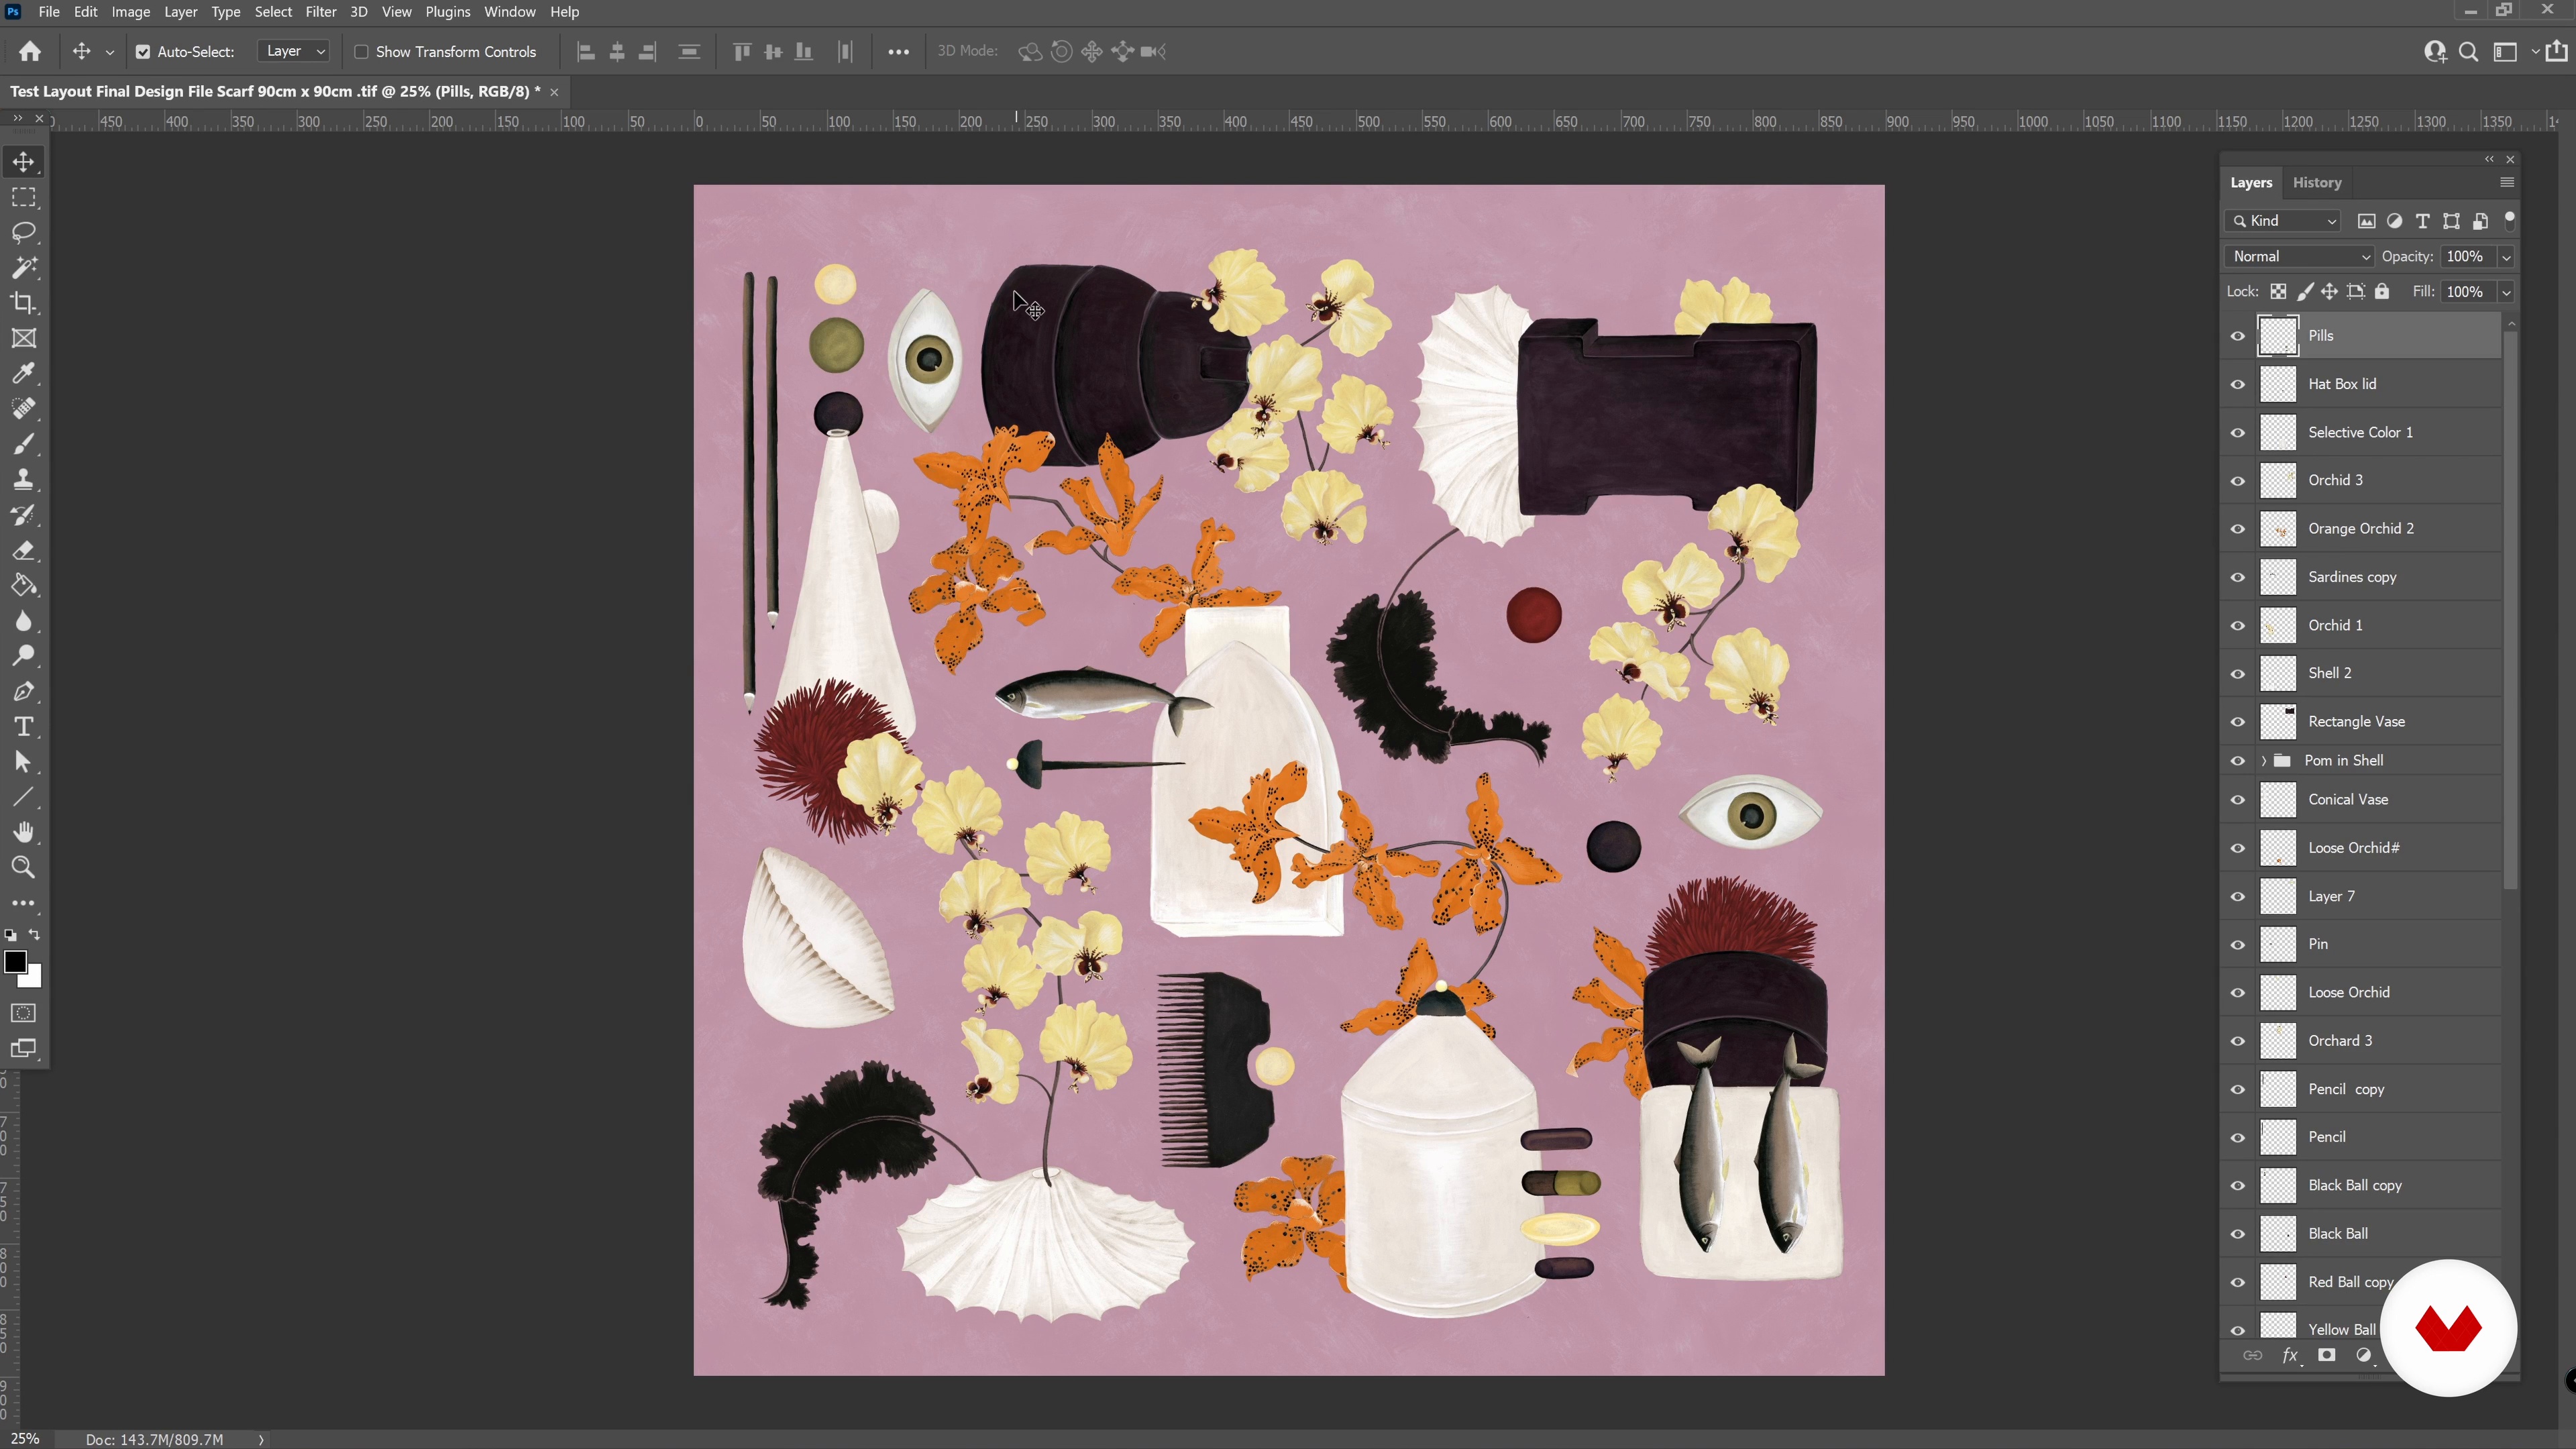Hide the Rectangle Vase layer

[2238, 722]
